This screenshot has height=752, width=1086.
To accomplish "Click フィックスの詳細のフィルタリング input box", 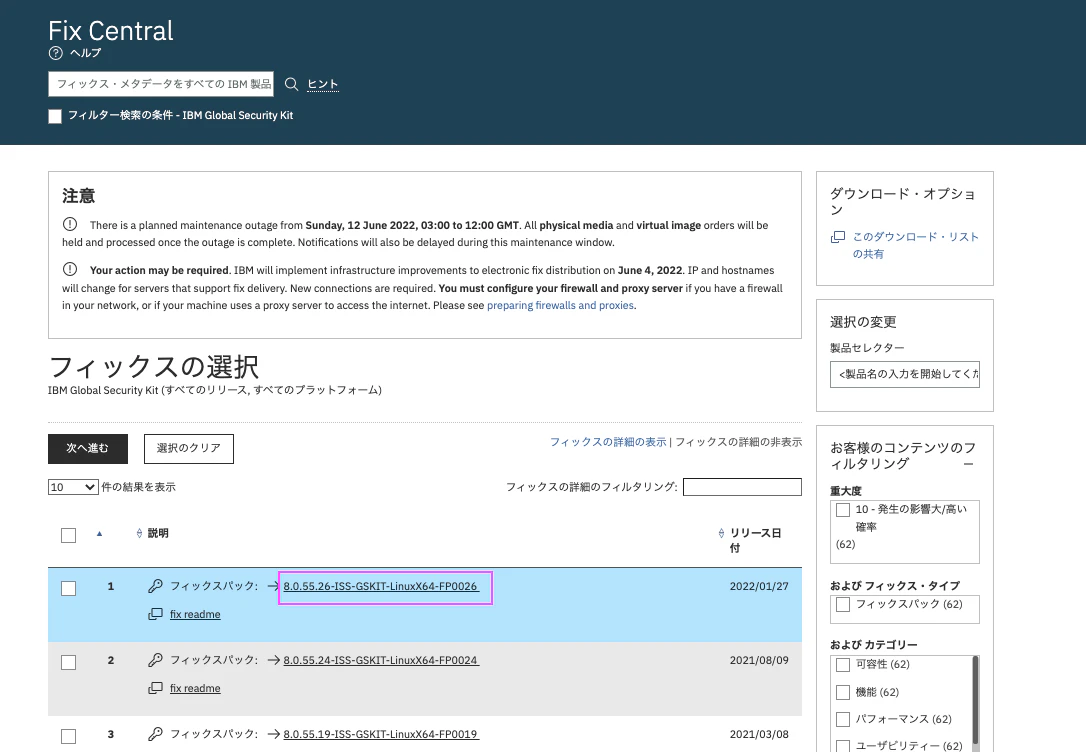I will pos(742,487).
